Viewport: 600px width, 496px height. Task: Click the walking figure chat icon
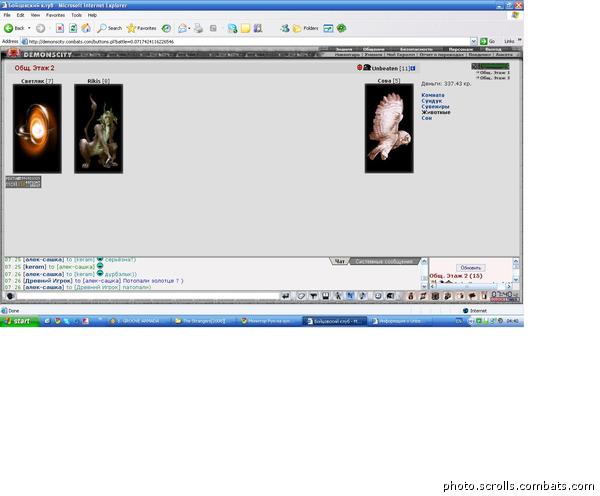click(338, 296)
